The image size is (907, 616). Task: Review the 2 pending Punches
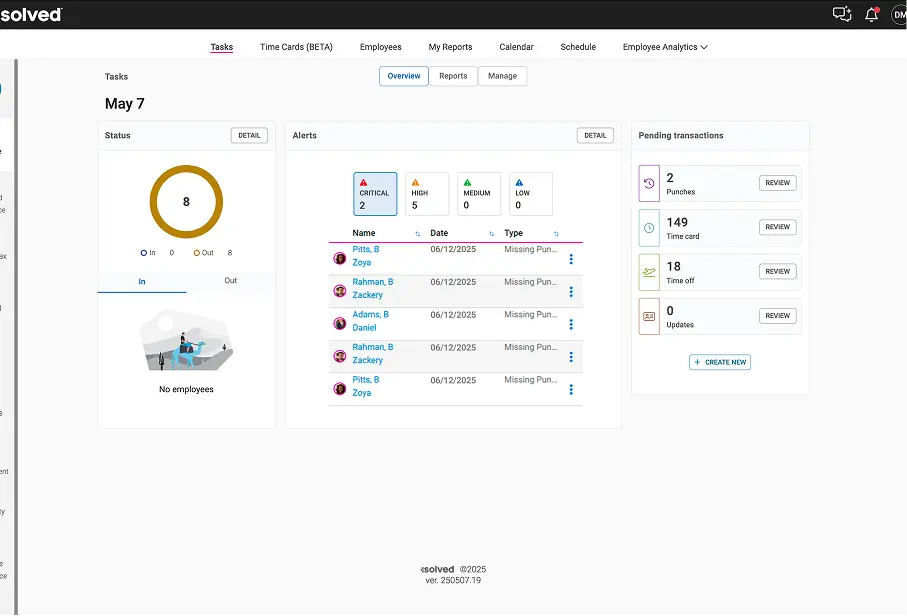[777, 183]
